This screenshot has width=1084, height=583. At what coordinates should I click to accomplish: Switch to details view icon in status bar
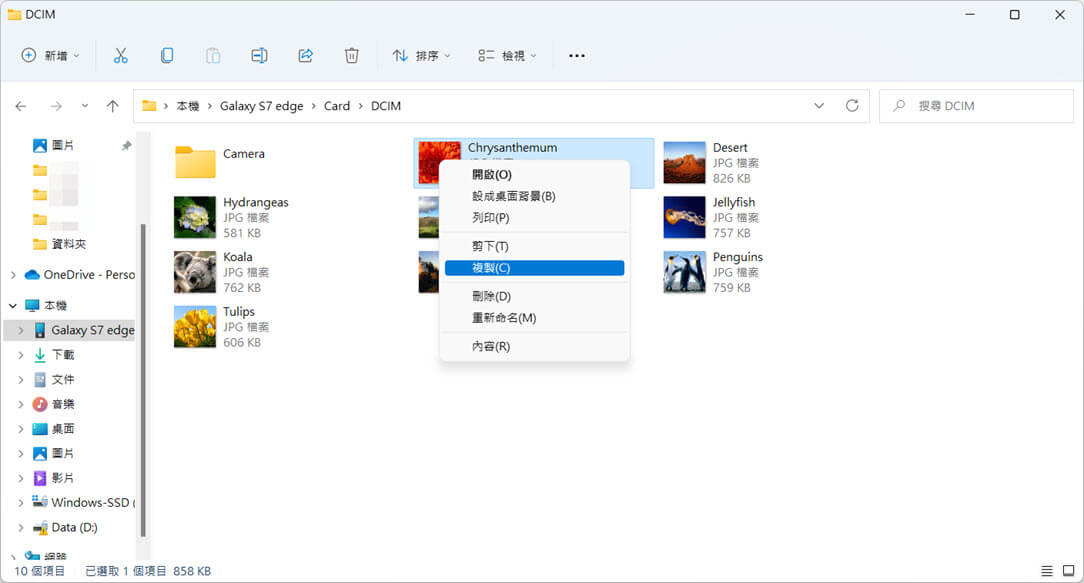point(1047,571)
